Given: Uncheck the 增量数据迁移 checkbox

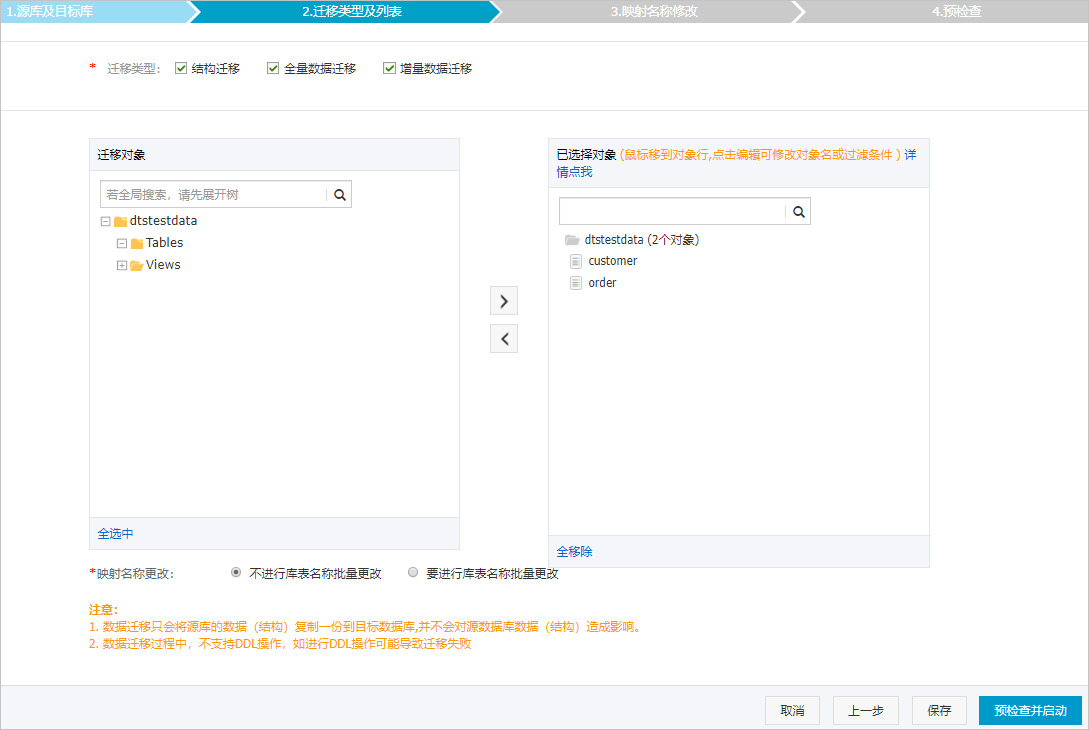Looking at the screenshot, I should pyautogui.click(x=390, y=68).
